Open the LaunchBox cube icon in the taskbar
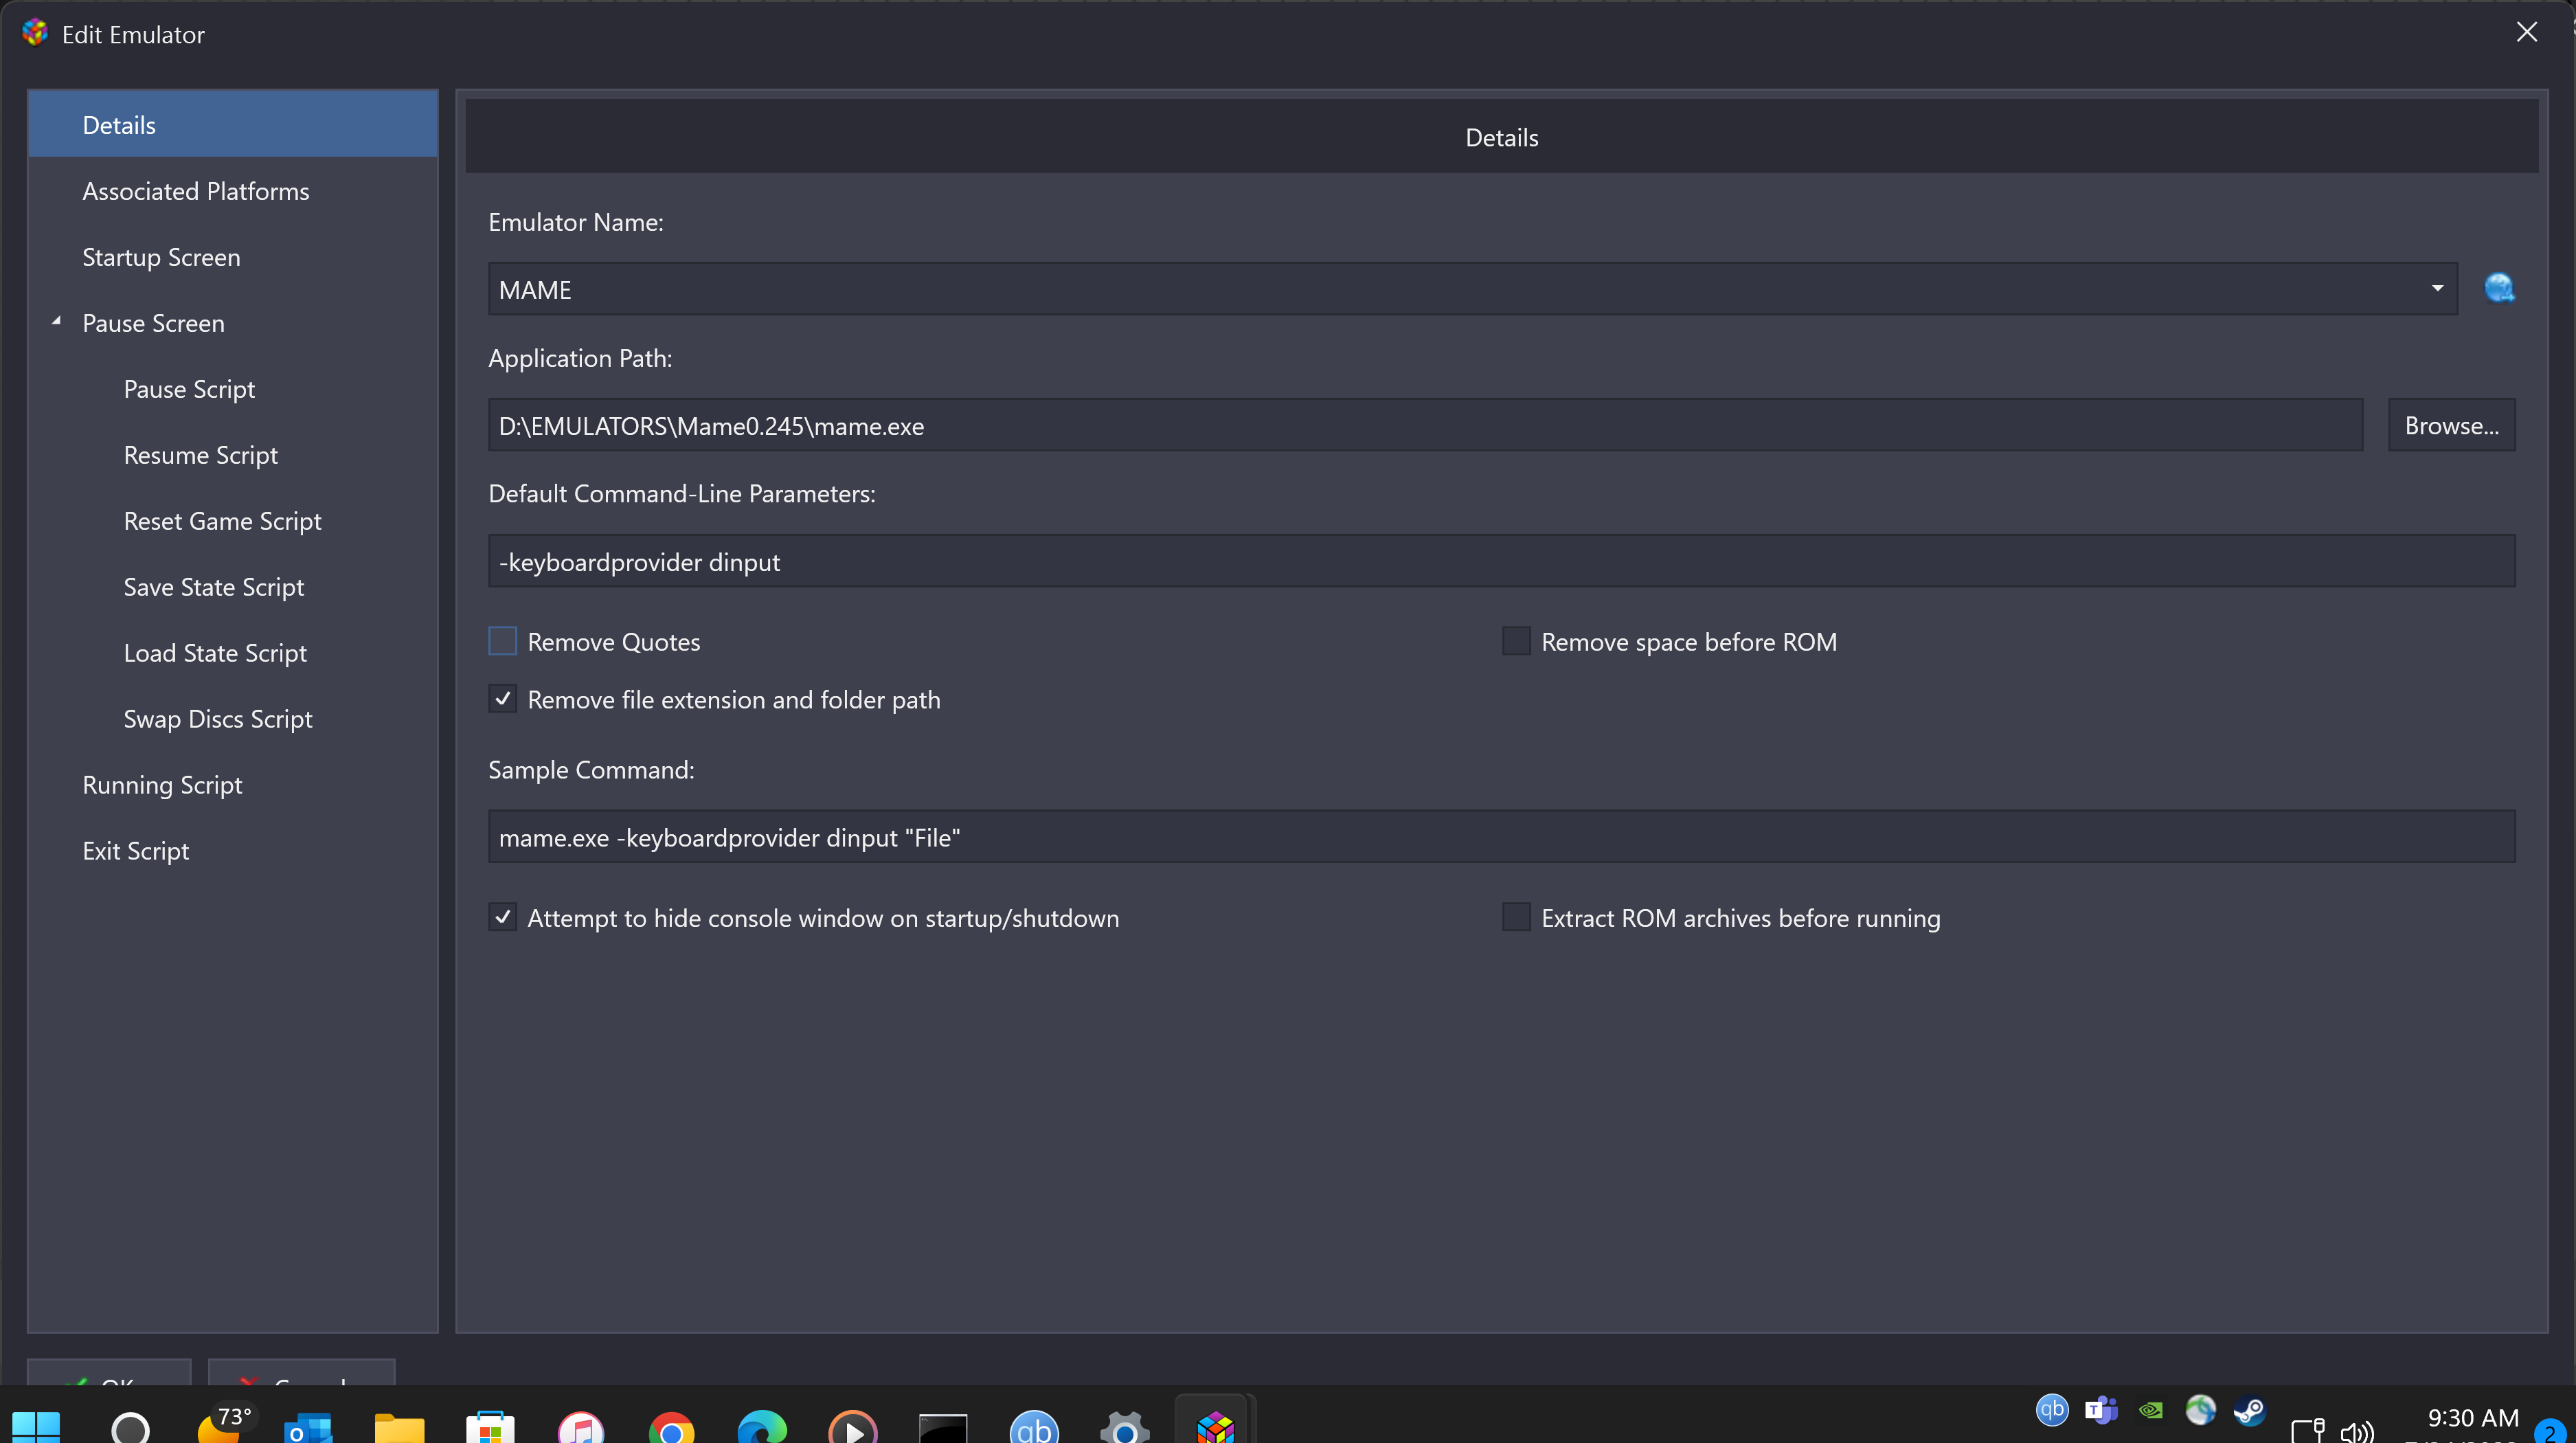 [1215, 1428]
